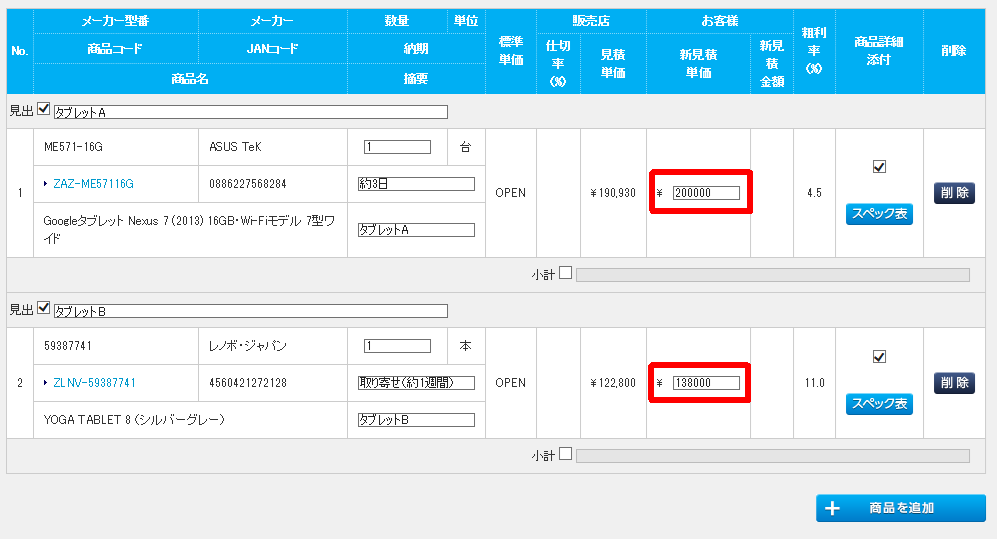Enable 小計 checkbox under the YOGA TABLET item
This screenshot has width=997, height=539.
pyautogui.click(x=566, y=454)
